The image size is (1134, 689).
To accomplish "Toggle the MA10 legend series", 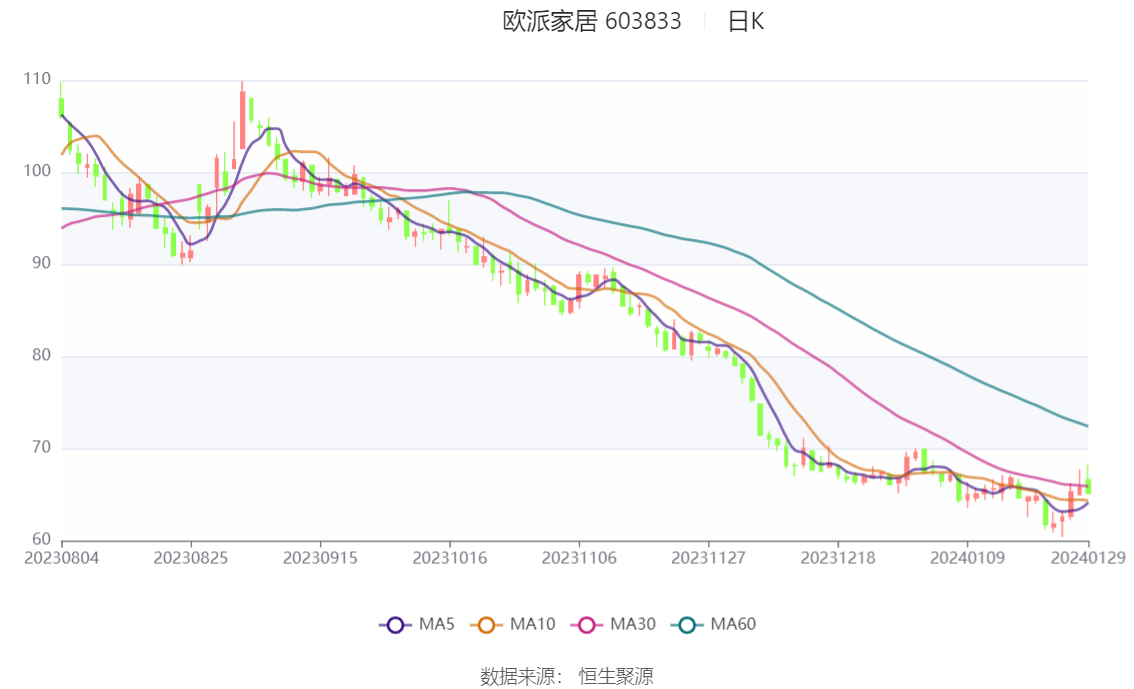I will click(513, 625).
